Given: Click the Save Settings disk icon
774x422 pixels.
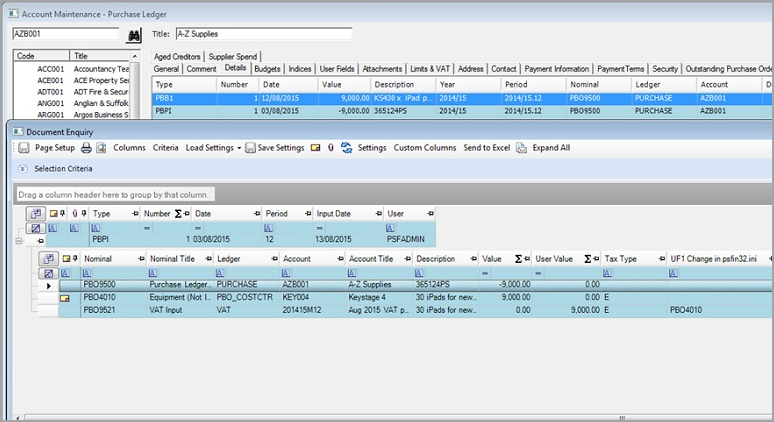Looking at the screenshot, I should click(x=251, y=148).
